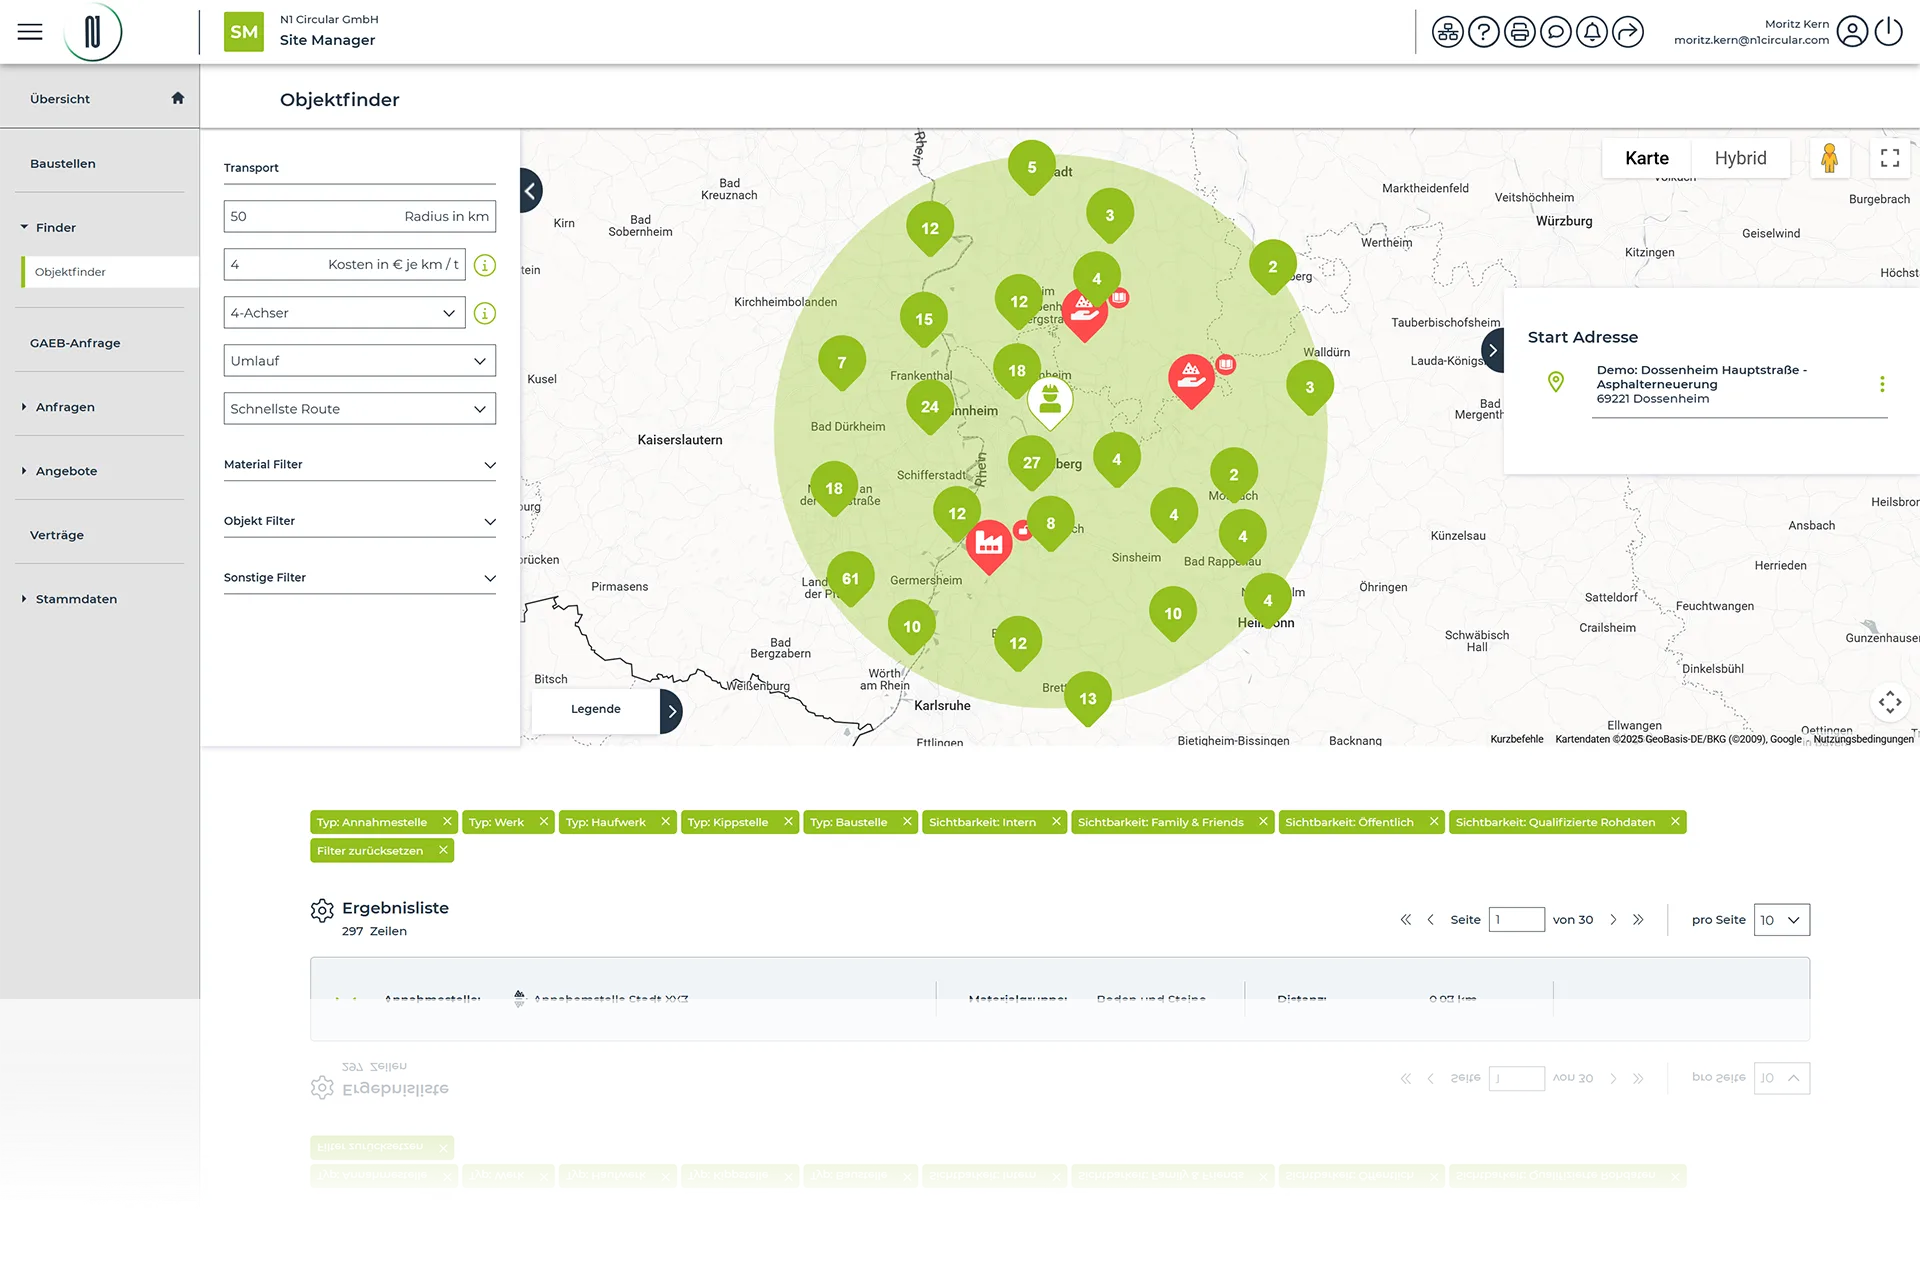The height and width of the screenshot is (1277, 1920).
Task: Click info icon beside Kosten field
Action: [485, 265]
